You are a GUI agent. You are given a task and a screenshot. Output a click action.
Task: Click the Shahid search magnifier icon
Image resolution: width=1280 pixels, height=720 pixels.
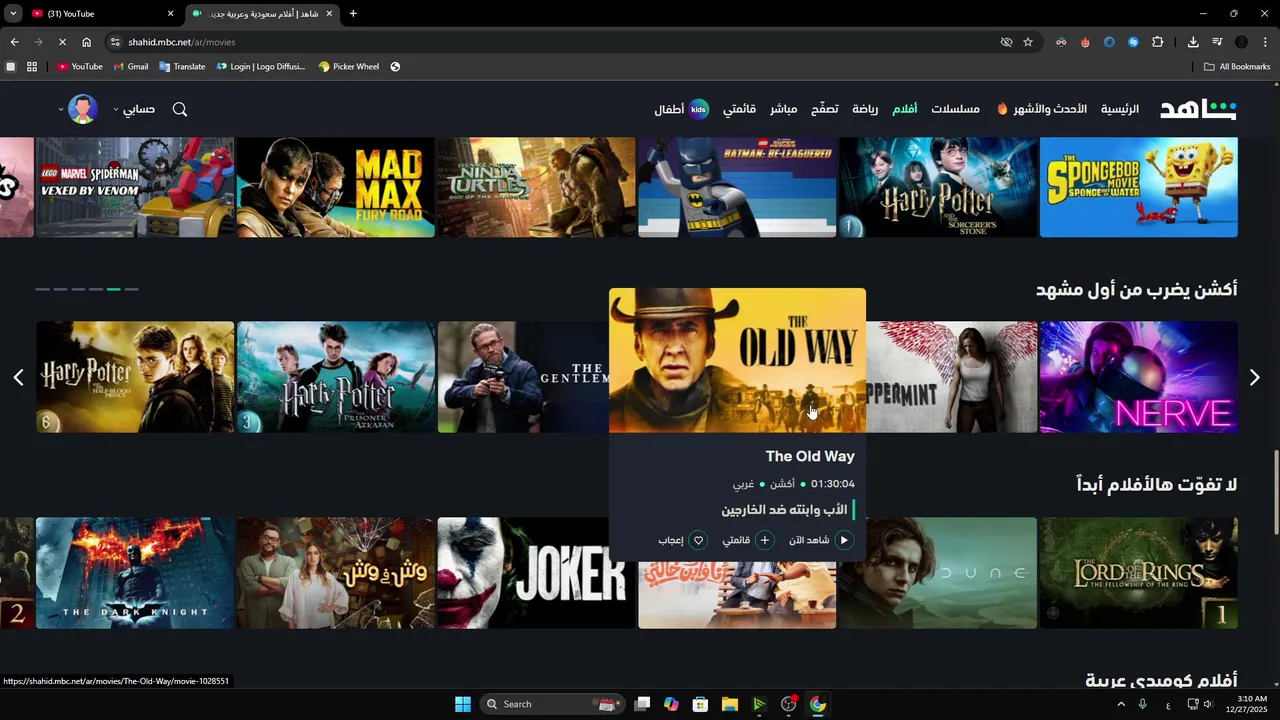coord(180,109)
